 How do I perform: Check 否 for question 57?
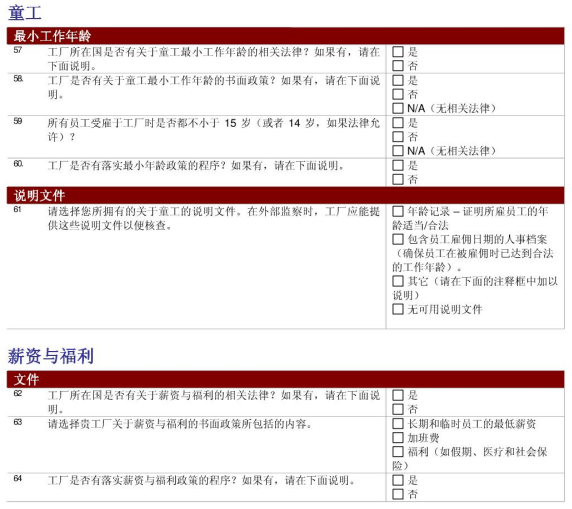[x=398, y=66]
